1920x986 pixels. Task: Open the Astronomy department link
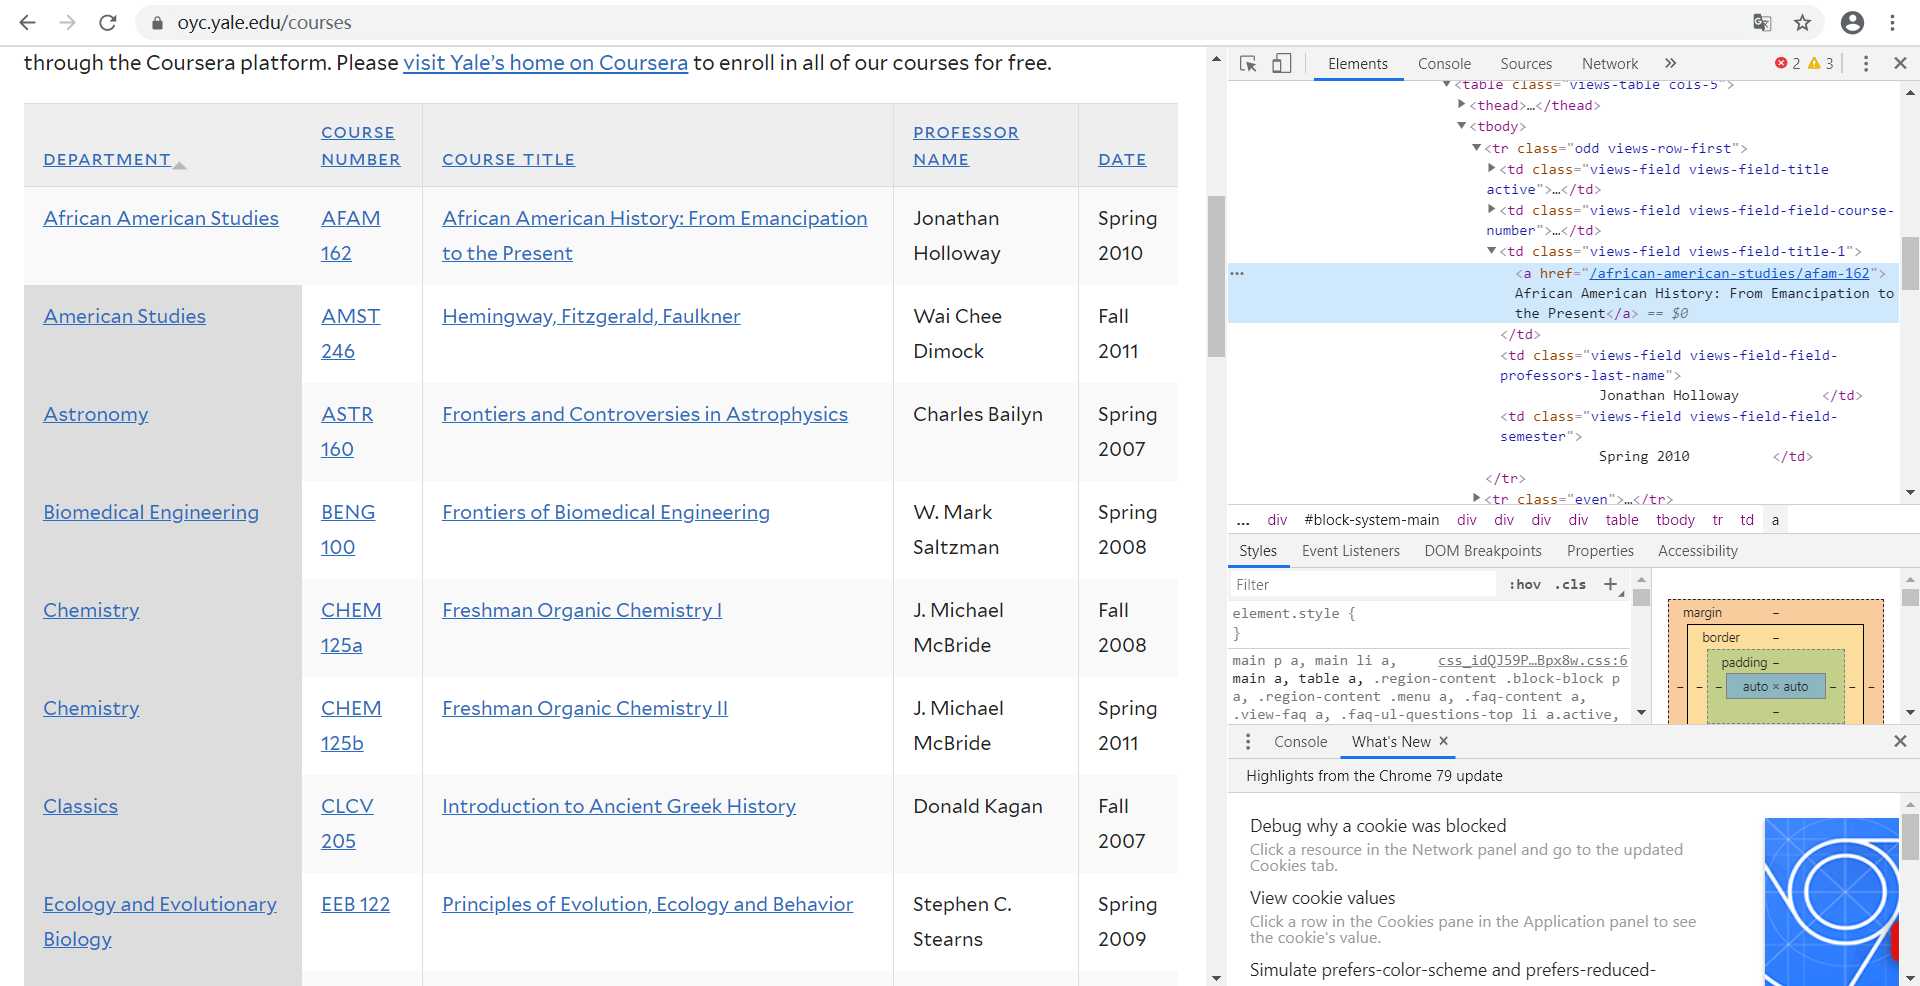coord(95,414)
